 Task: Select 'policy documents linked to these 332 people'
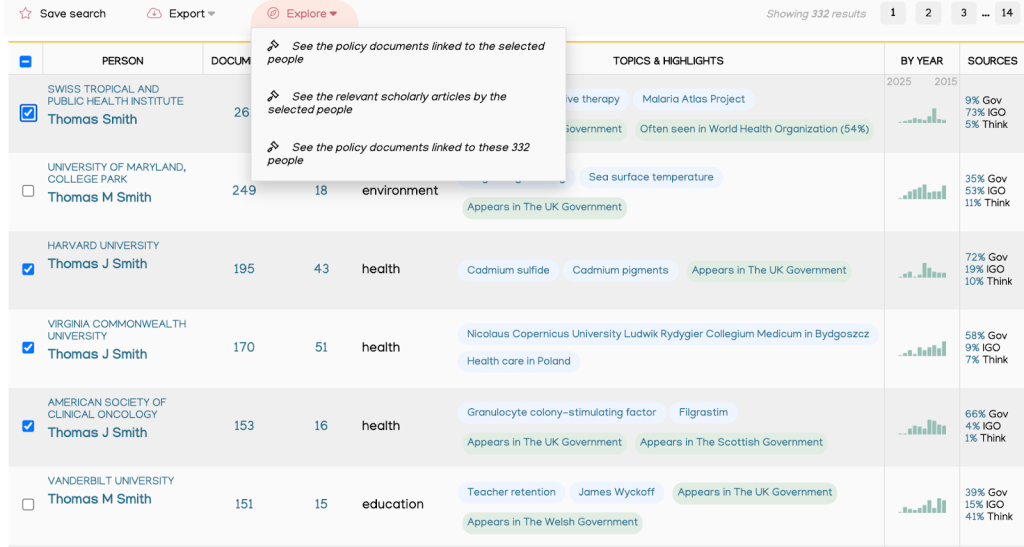click(410, 153)
